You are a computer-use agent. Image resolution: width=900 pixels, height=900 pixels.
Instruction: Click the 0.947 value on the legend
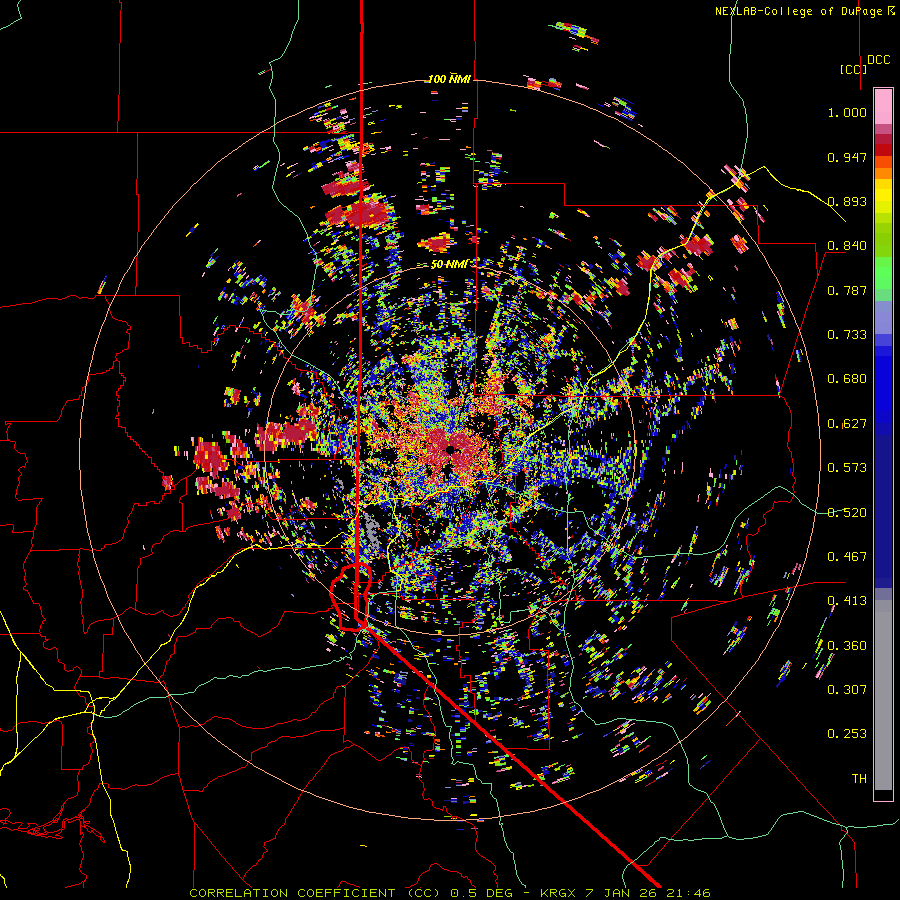[847, 157]
